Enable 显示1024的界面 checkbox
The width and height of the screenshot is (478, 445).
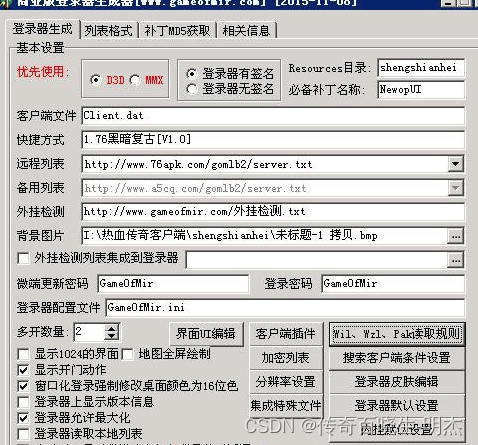coord(23,354)
